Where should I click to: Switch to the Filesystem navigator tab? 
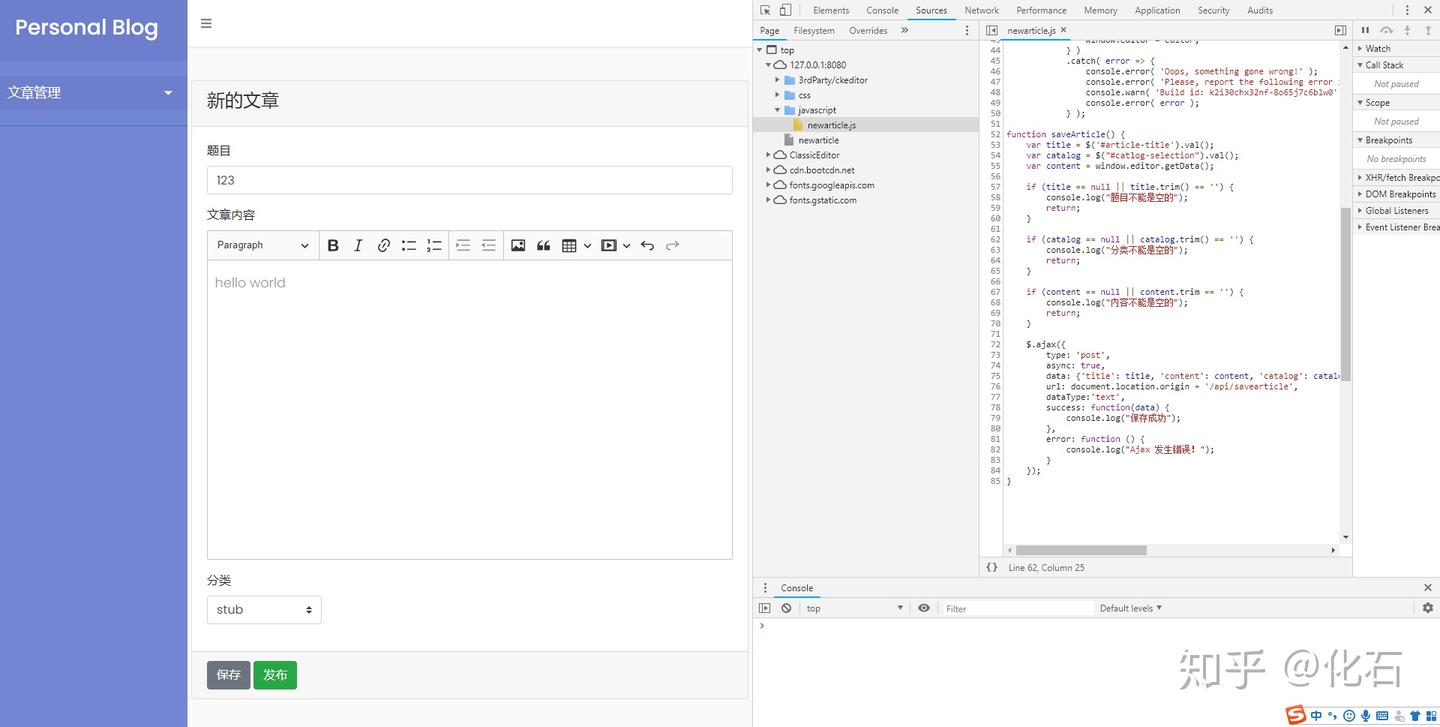click(x=814, y=30)
